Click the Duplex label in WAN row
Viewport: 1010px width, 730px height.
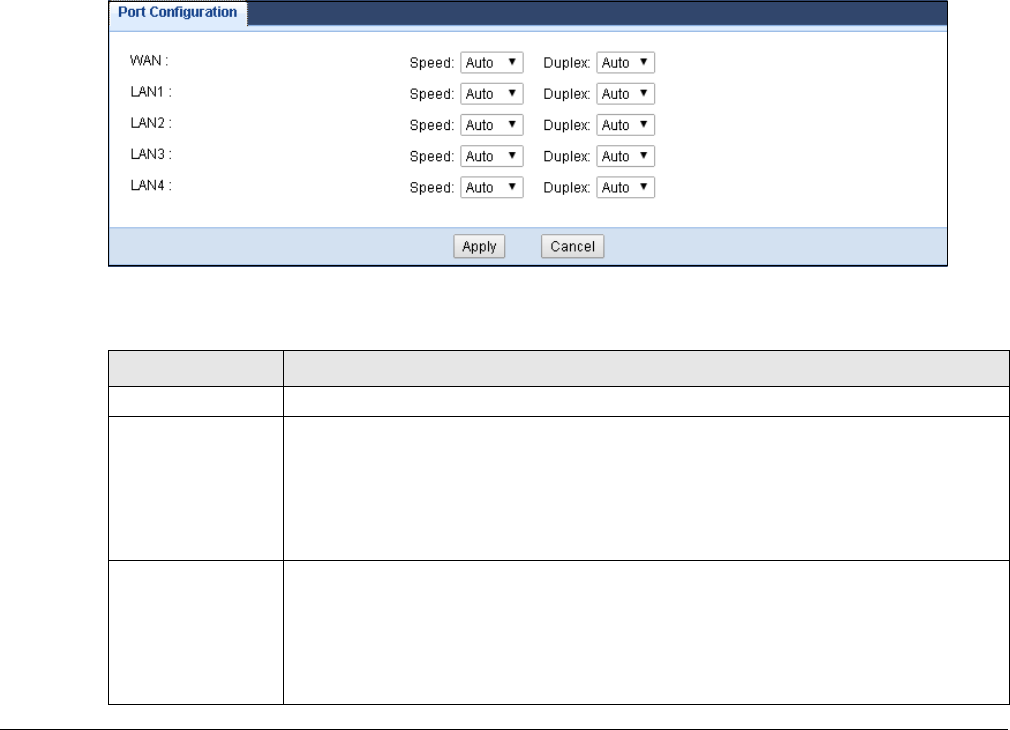(x=567, y=63)
